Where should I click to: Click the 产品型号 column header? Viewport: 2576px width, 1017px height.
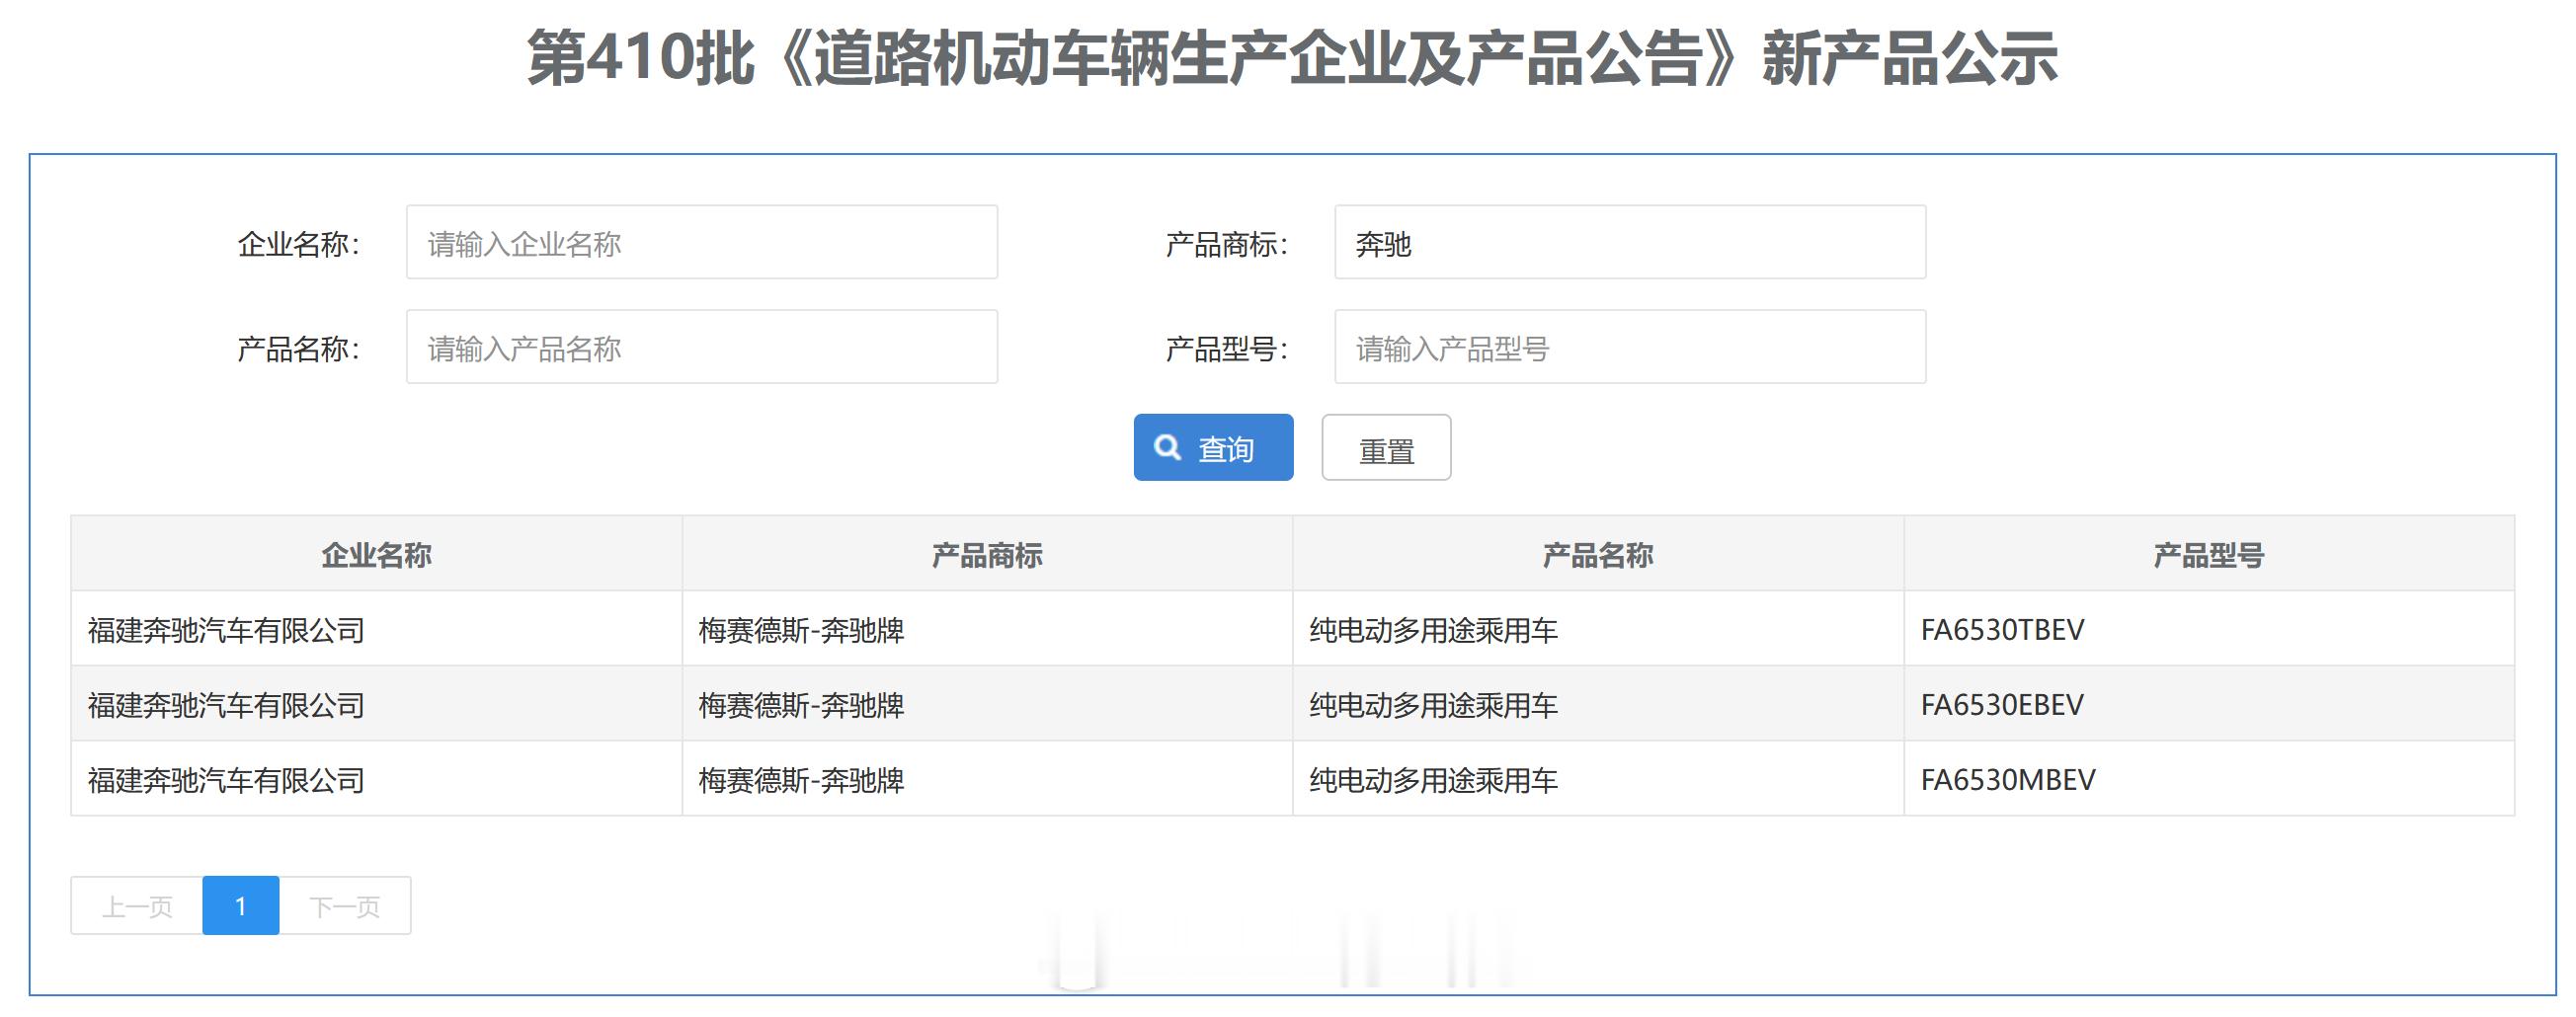click(x=2209, y=554)
